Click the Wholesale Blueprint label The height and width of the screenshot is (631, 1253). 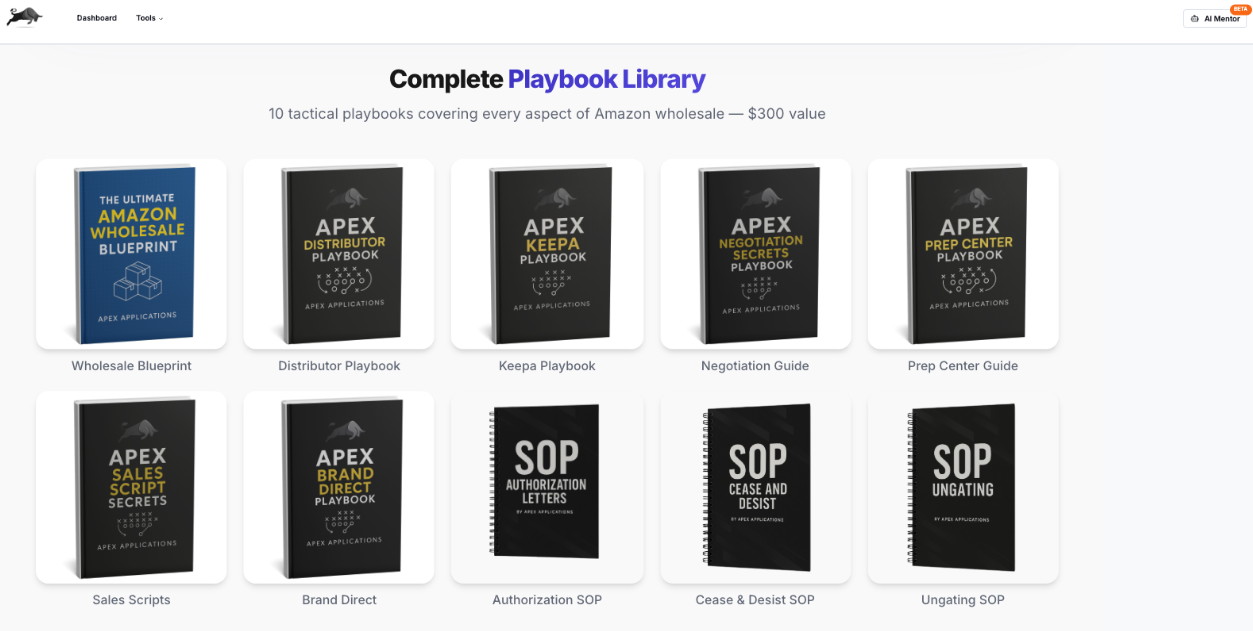(x=131, y=366)
